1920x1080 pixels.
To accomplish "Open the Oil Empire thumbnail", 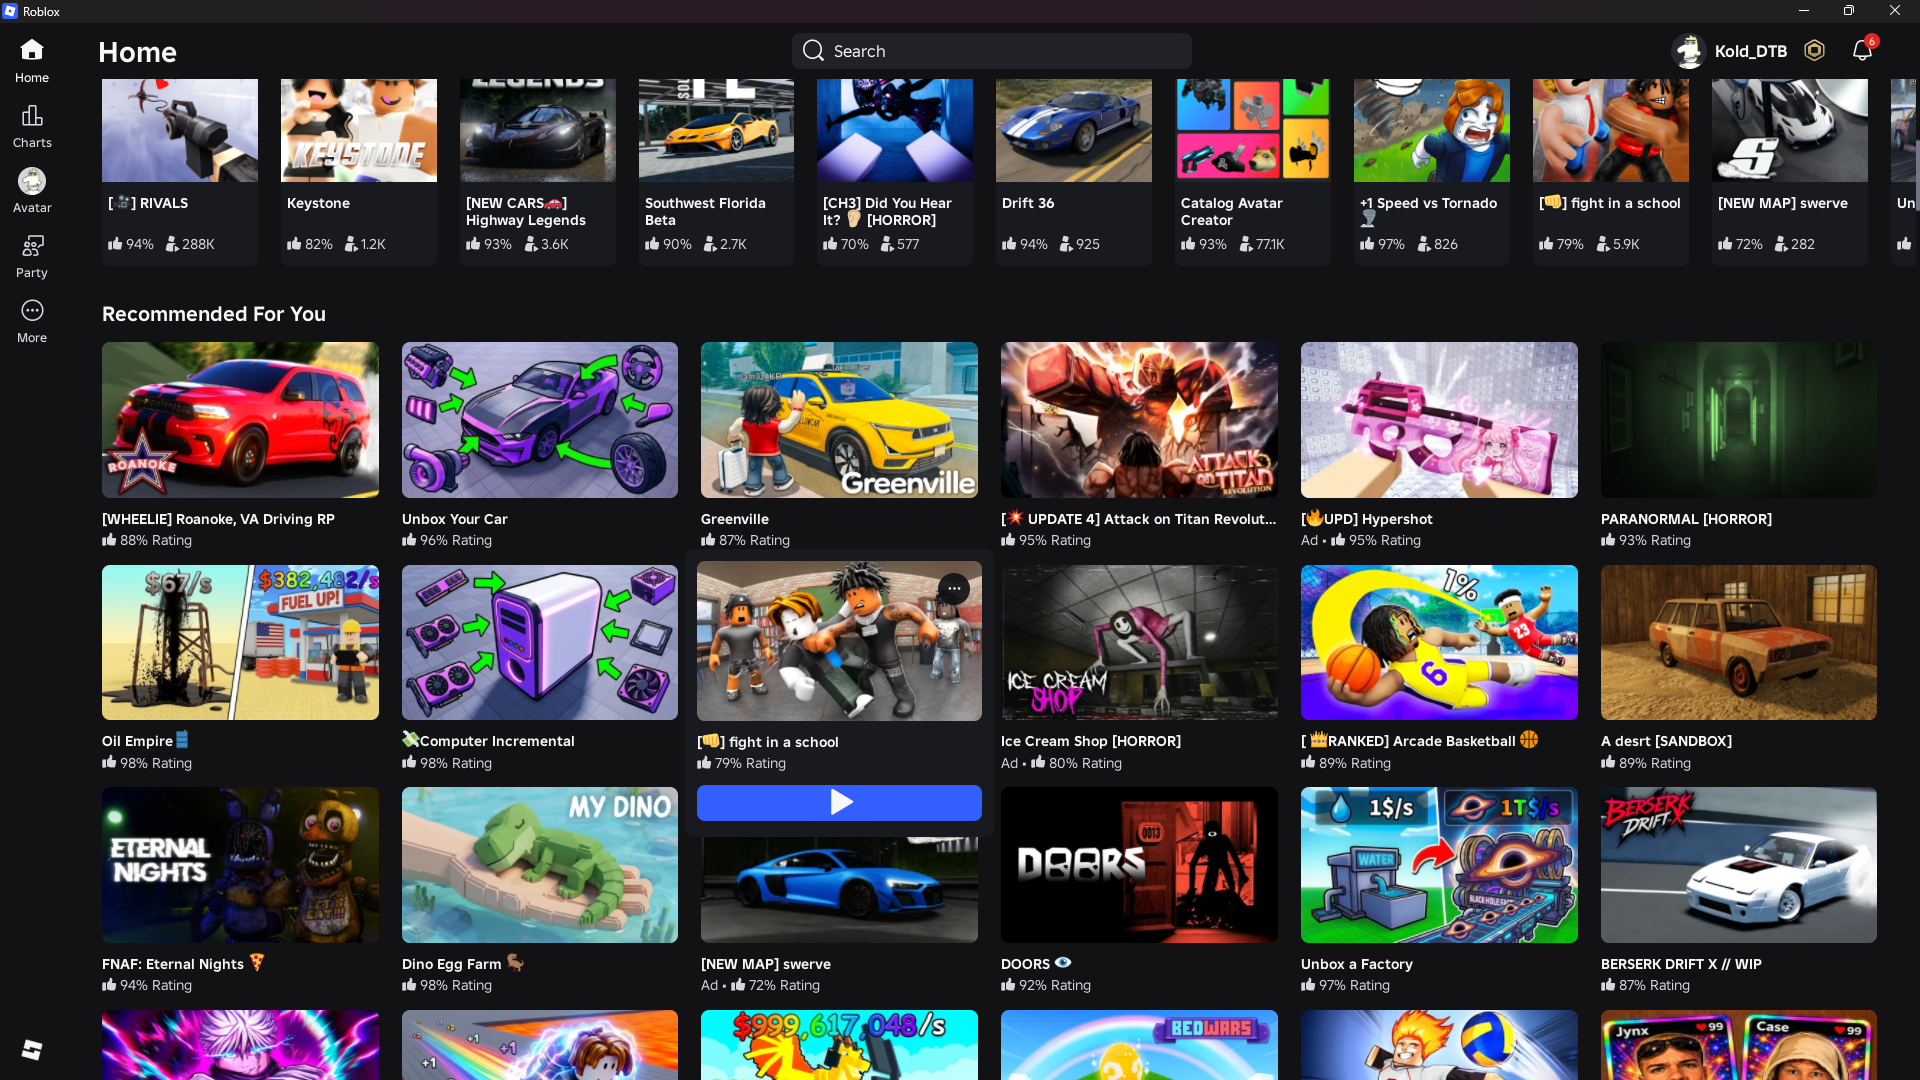I will [x=240, y=642].
